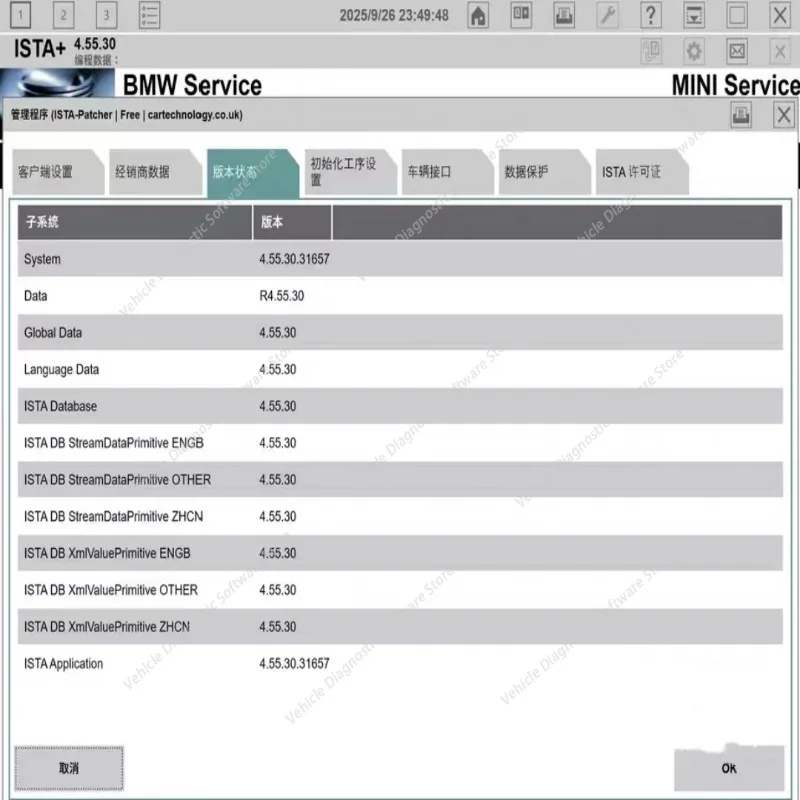Switch to 经销商数据 tab

tap(155, 172)
